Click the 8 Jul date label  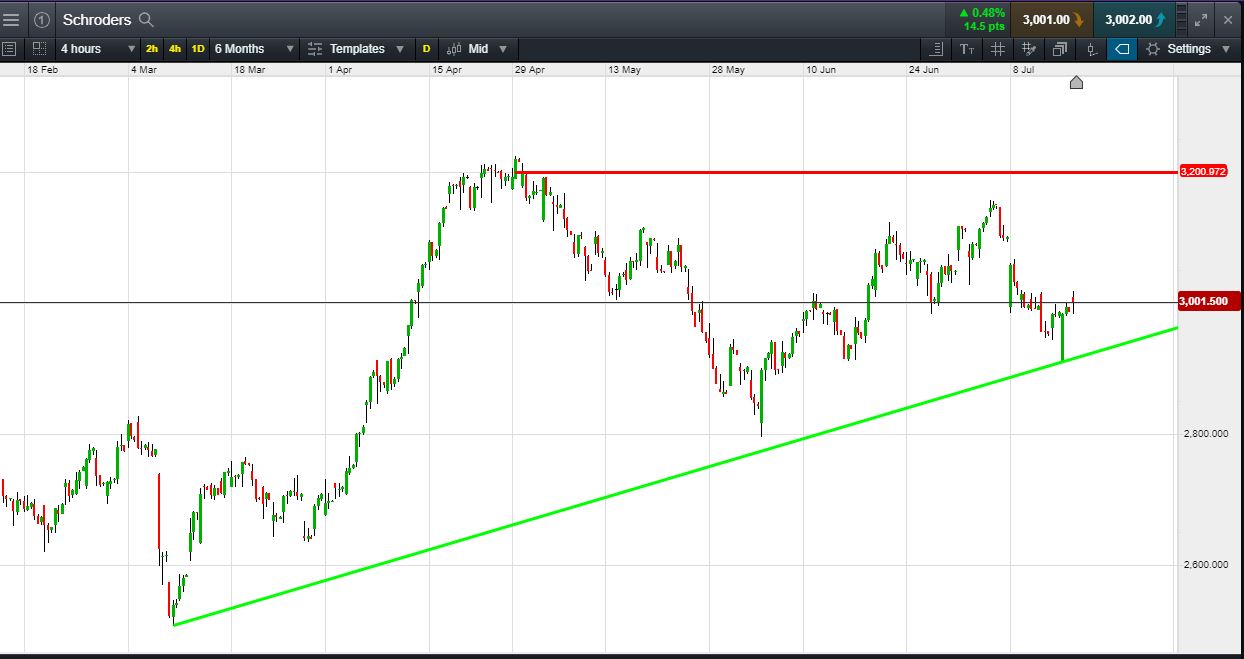tap(1026, 70)
